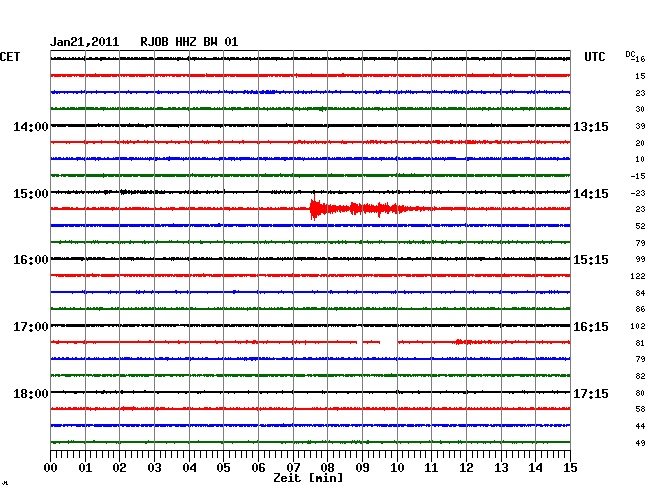Click the data gap in the red 17:00 trace
The image size is (650, 494).
click(x=389, y=342)
